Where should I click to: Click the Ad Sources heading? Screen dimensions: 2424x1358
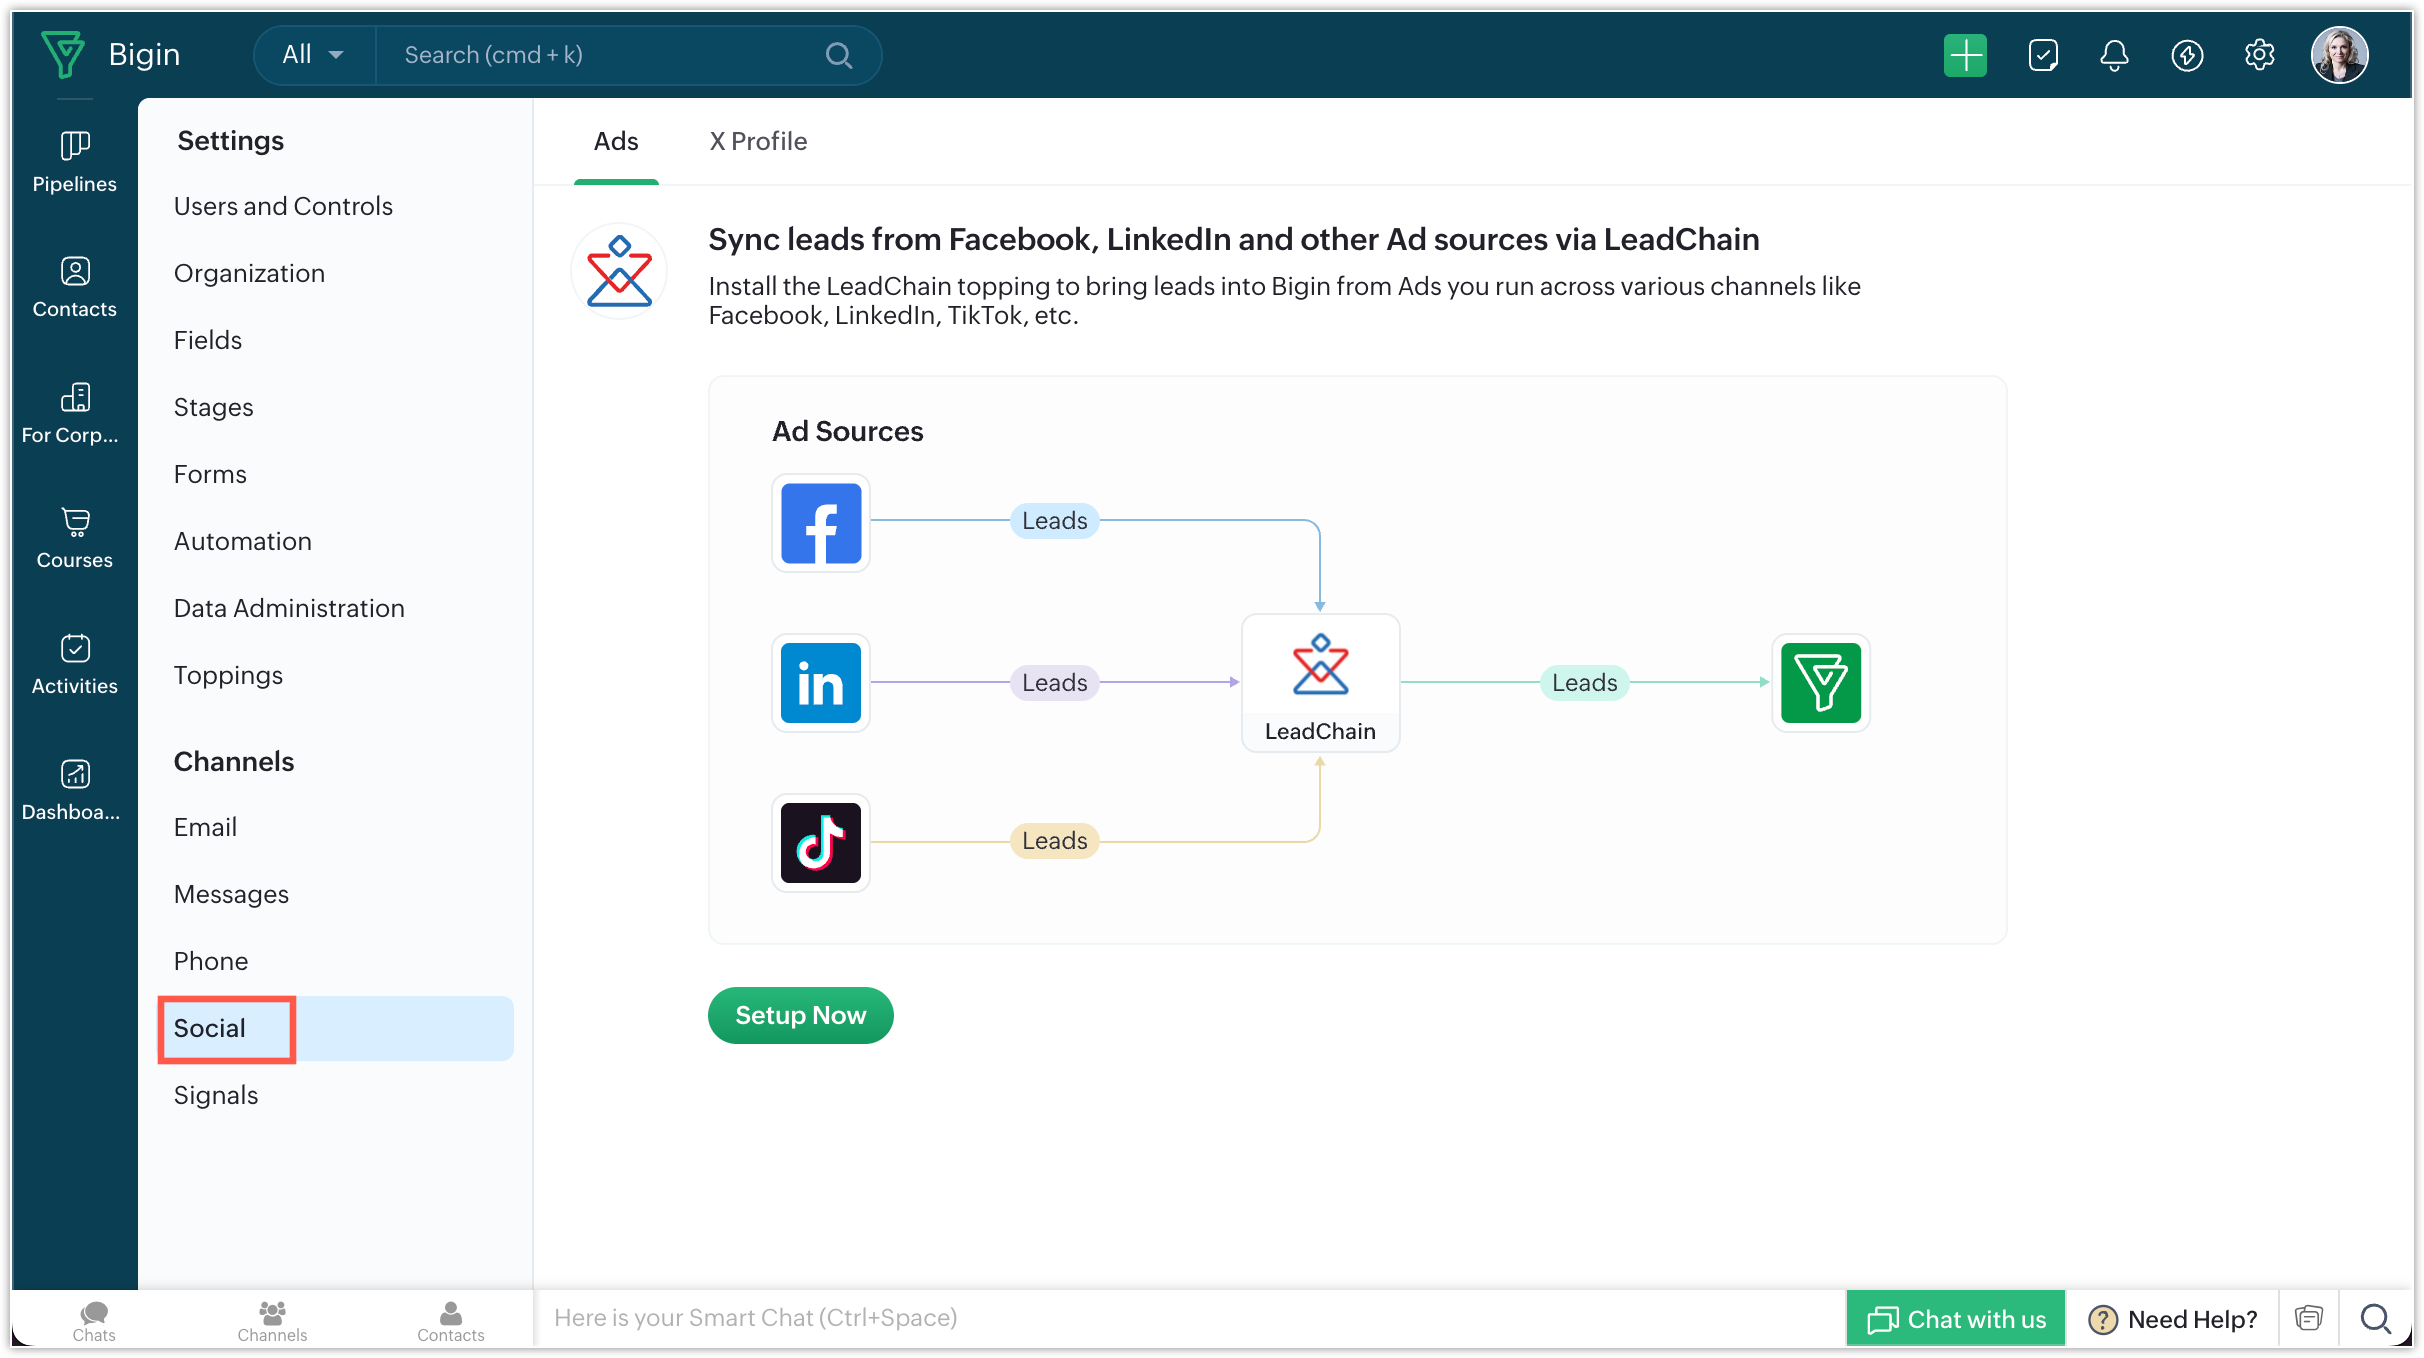pyautogui.click(x=847, y=431)
